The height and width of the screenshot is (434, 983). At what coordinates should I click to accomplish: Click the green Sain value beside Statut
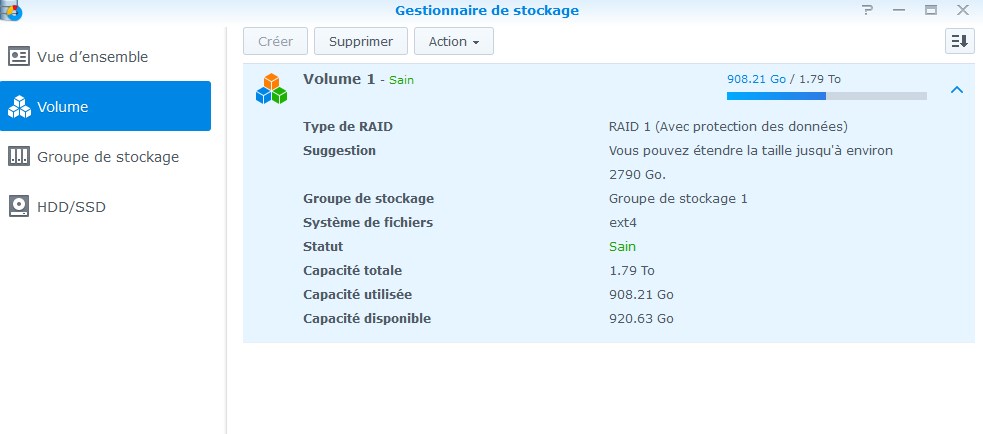pos(622,246)
